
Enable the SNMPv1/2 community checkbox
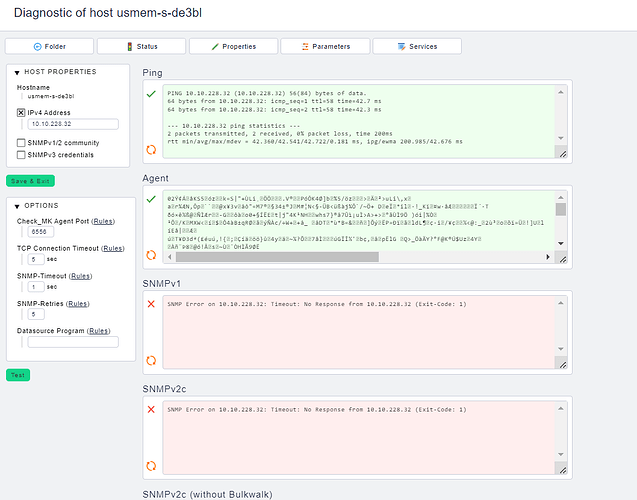(21, 143)
